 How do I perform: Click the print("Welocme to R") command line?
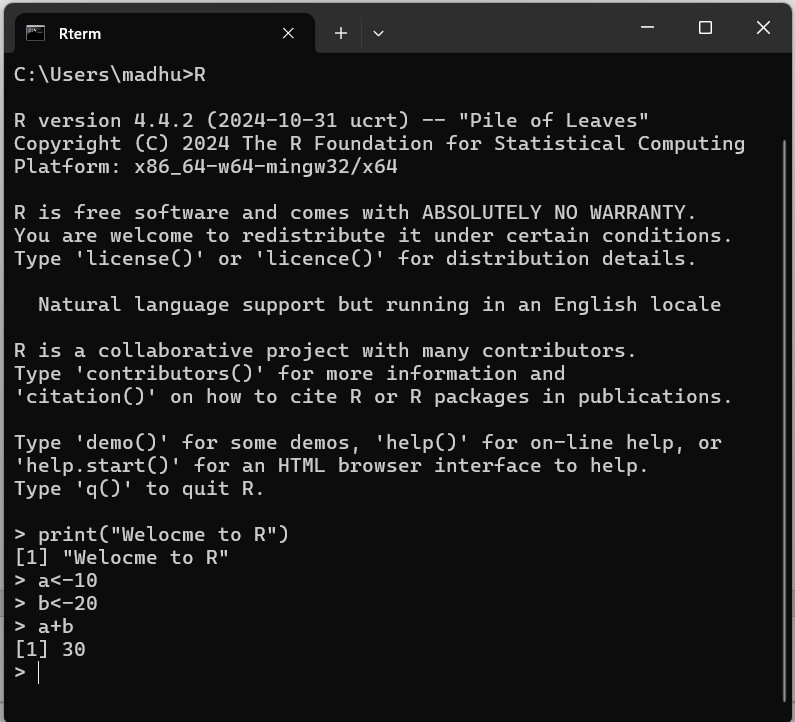[163, 534]
